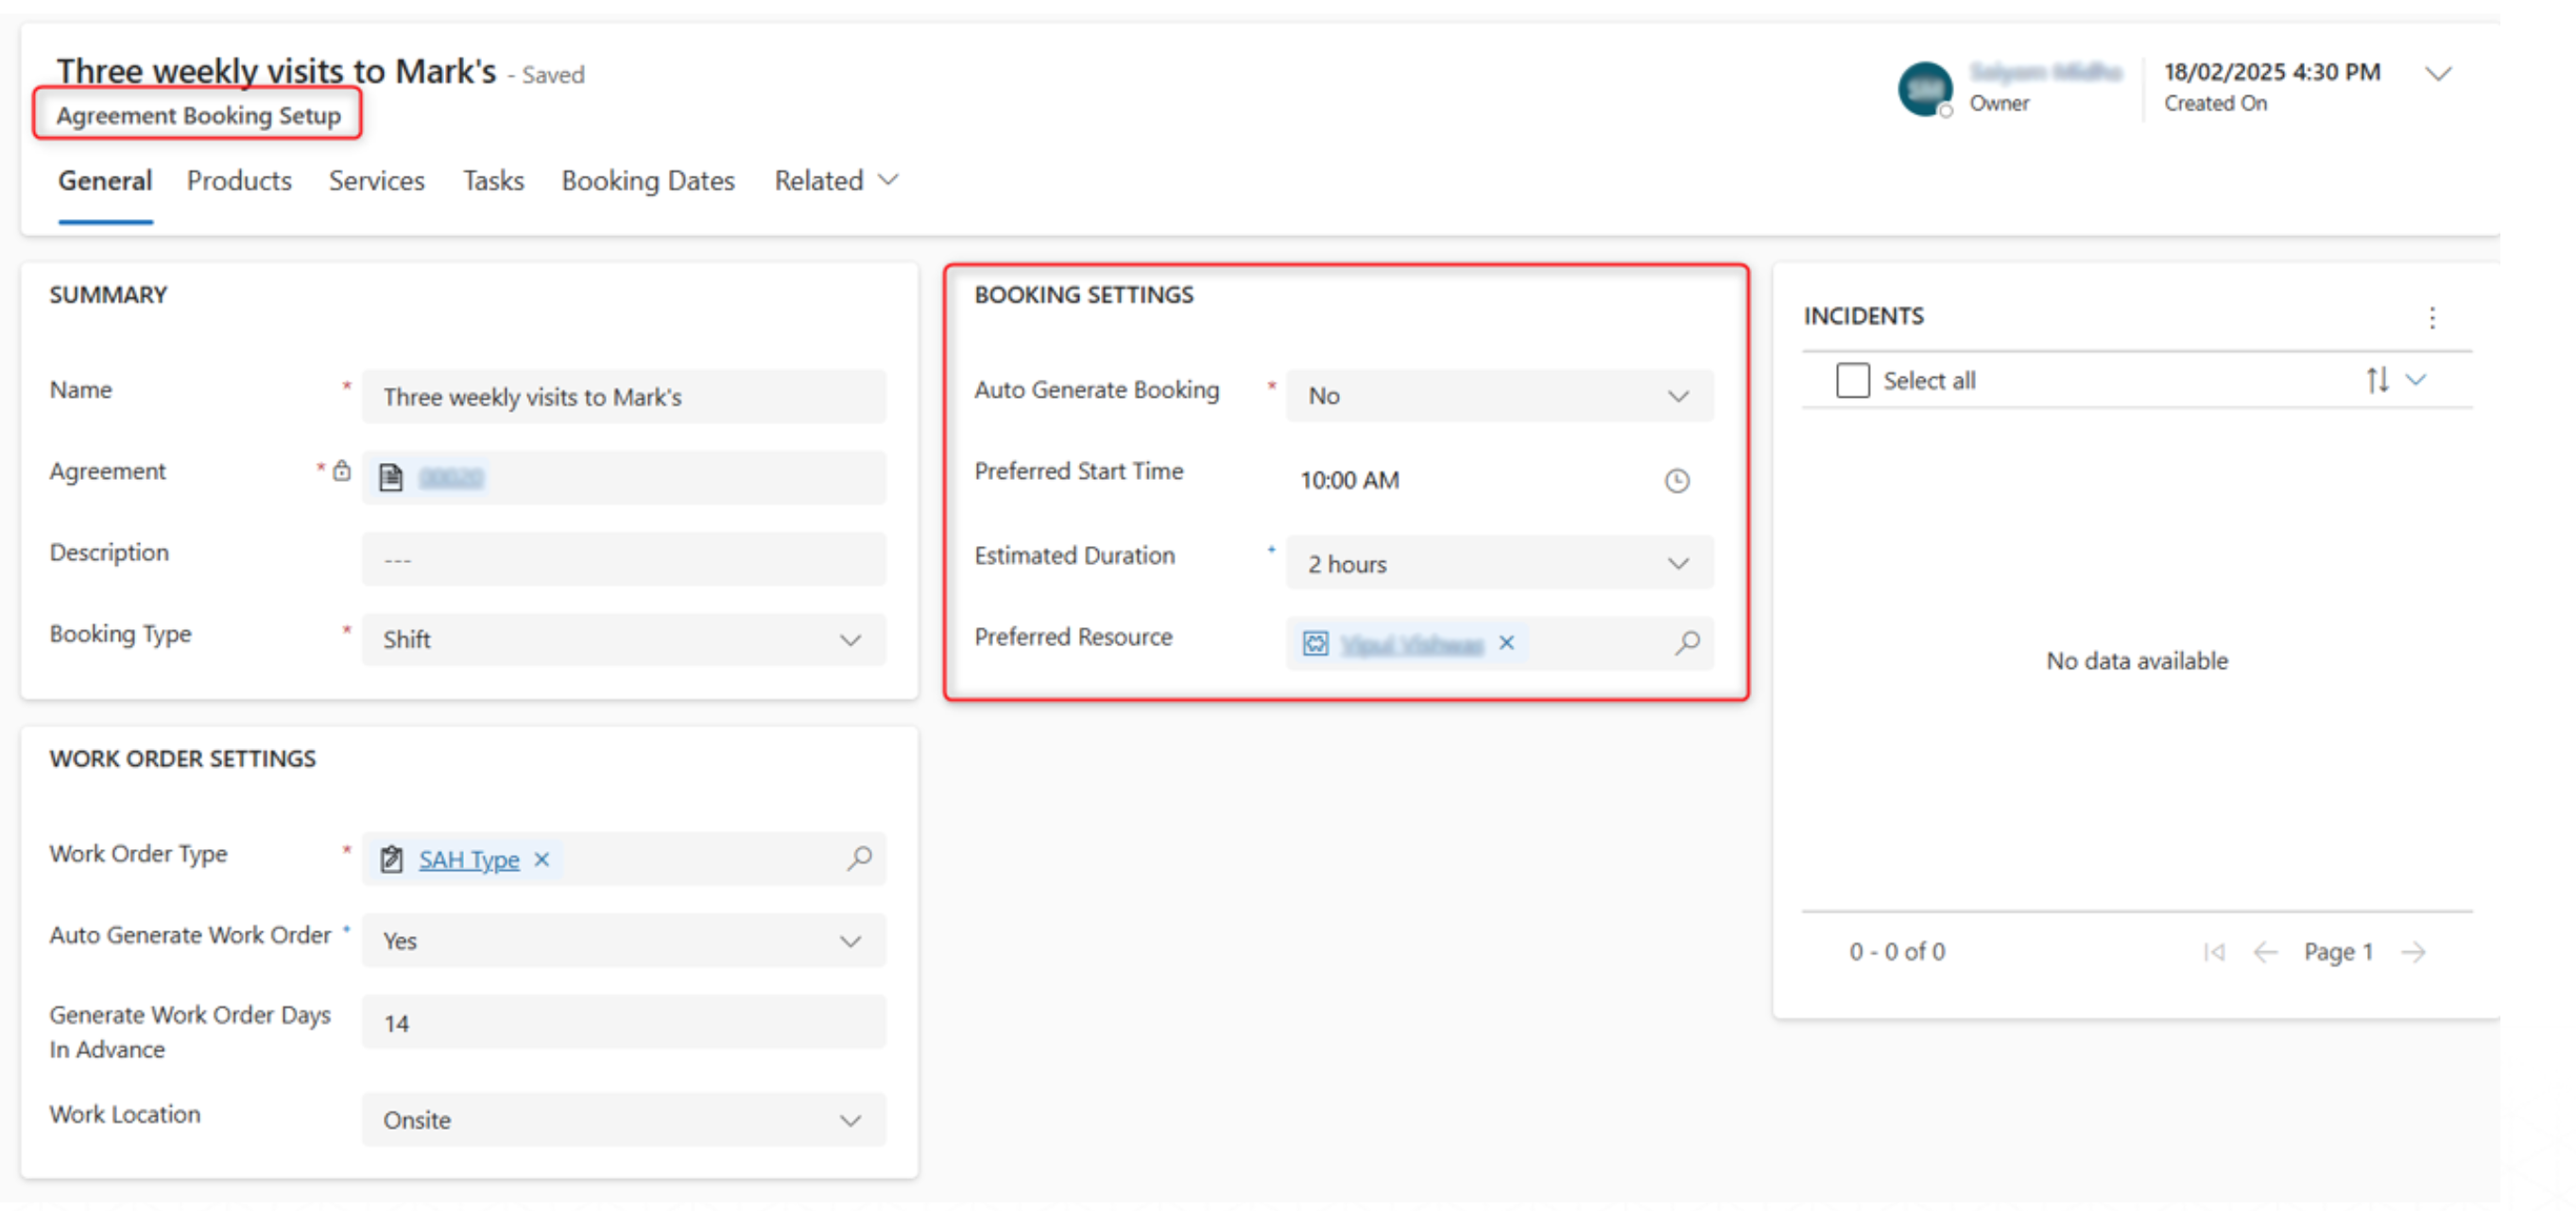This screenshot has width=2576, height=1211.
Task: Go to previous page in Incidents
Action: point(2265,952)
